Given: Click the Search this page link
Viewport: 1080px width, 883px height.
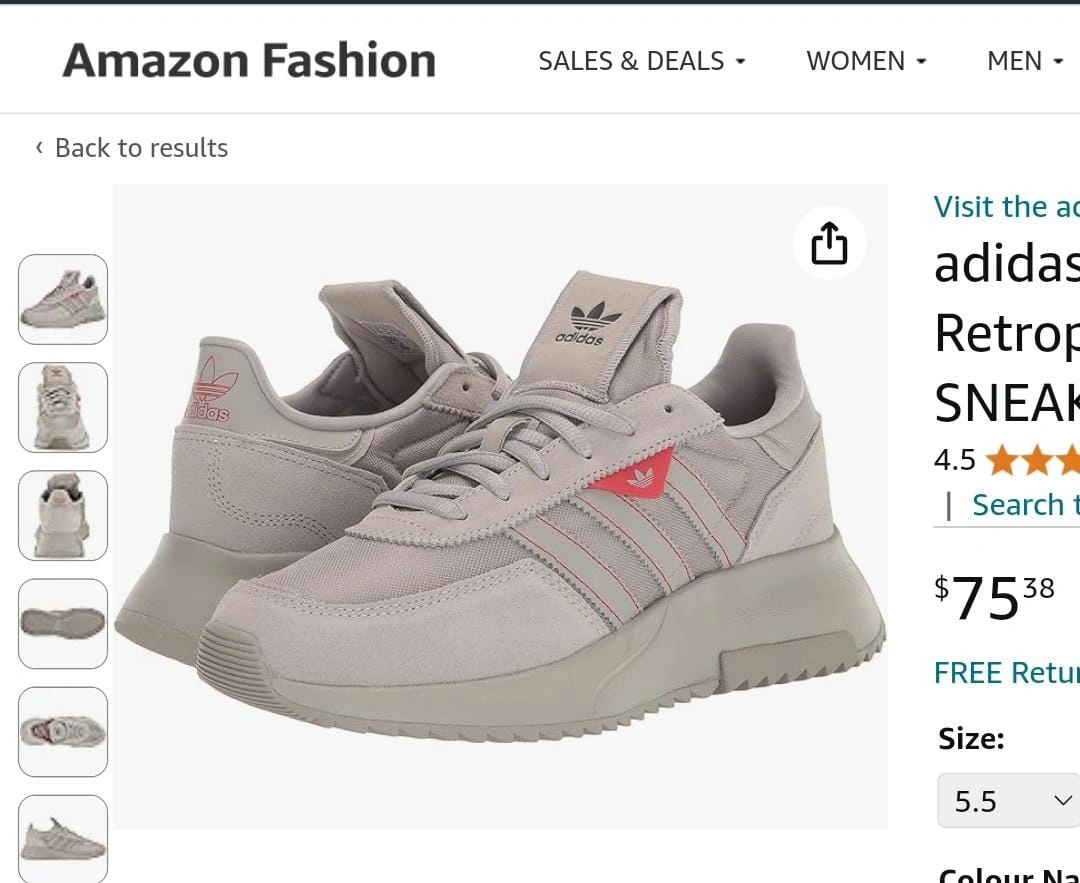Looking at the screenshot, I should [x=1026, y=505].
